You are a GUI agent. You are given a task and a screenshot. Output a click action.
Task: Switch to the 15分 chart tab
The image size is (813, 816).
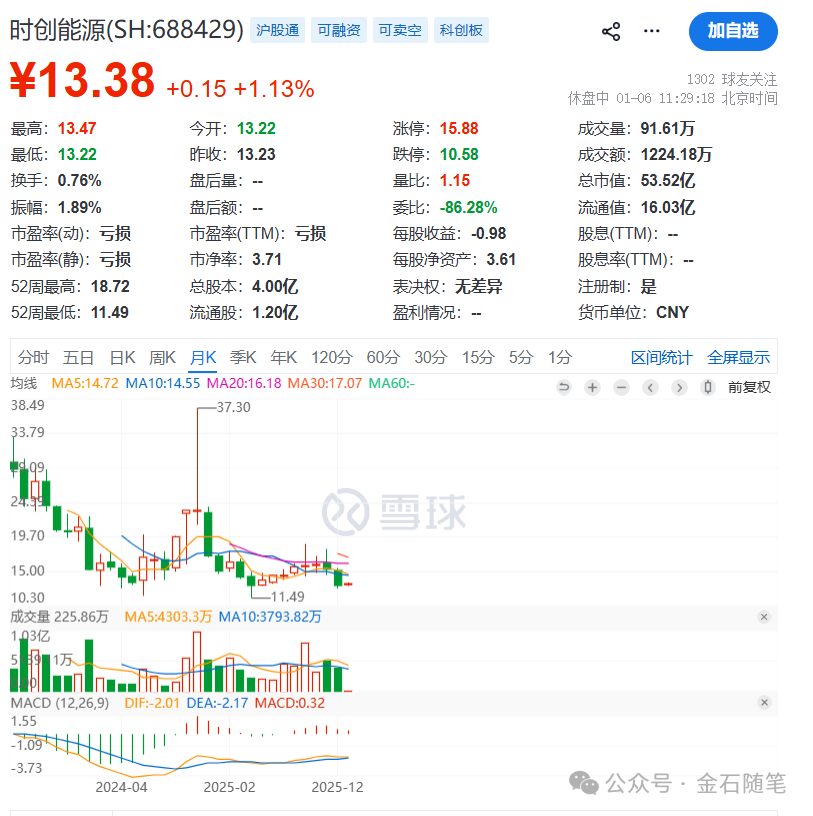(478, 358)
